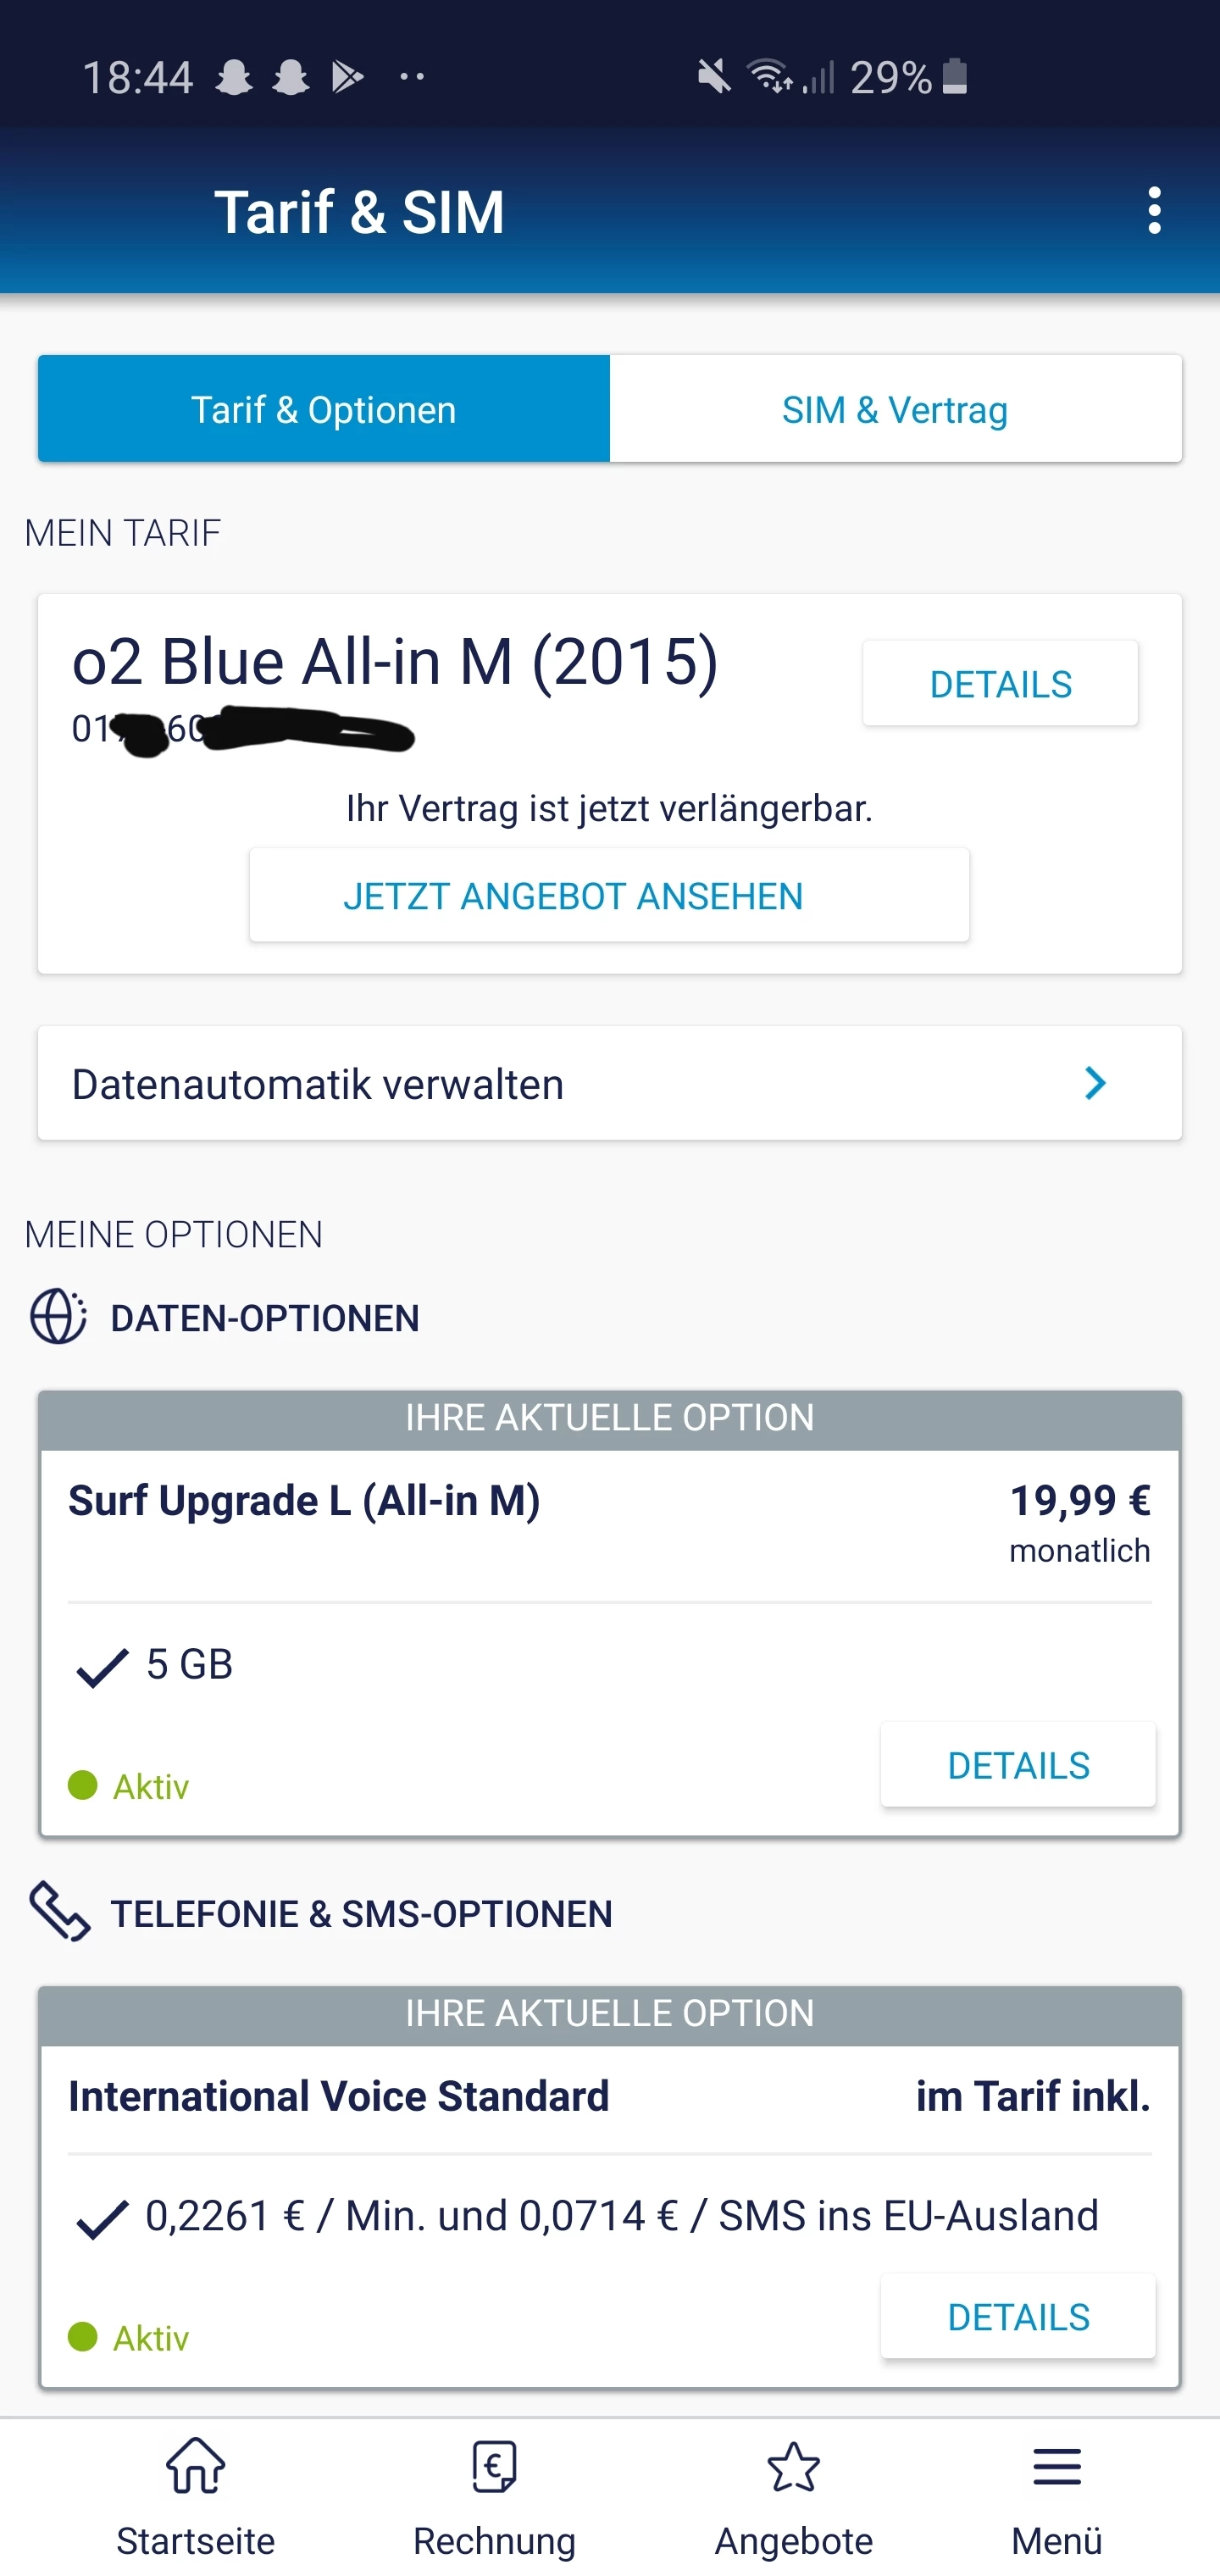
Task: Tap the Angebote star icon
Action: [x=793, y=2466]
